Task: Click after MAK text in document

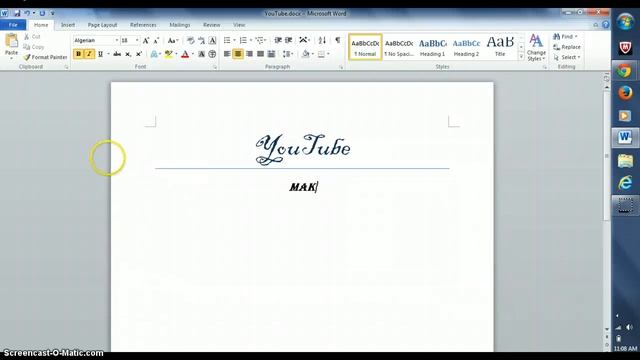Action: (x=318, y=187)
